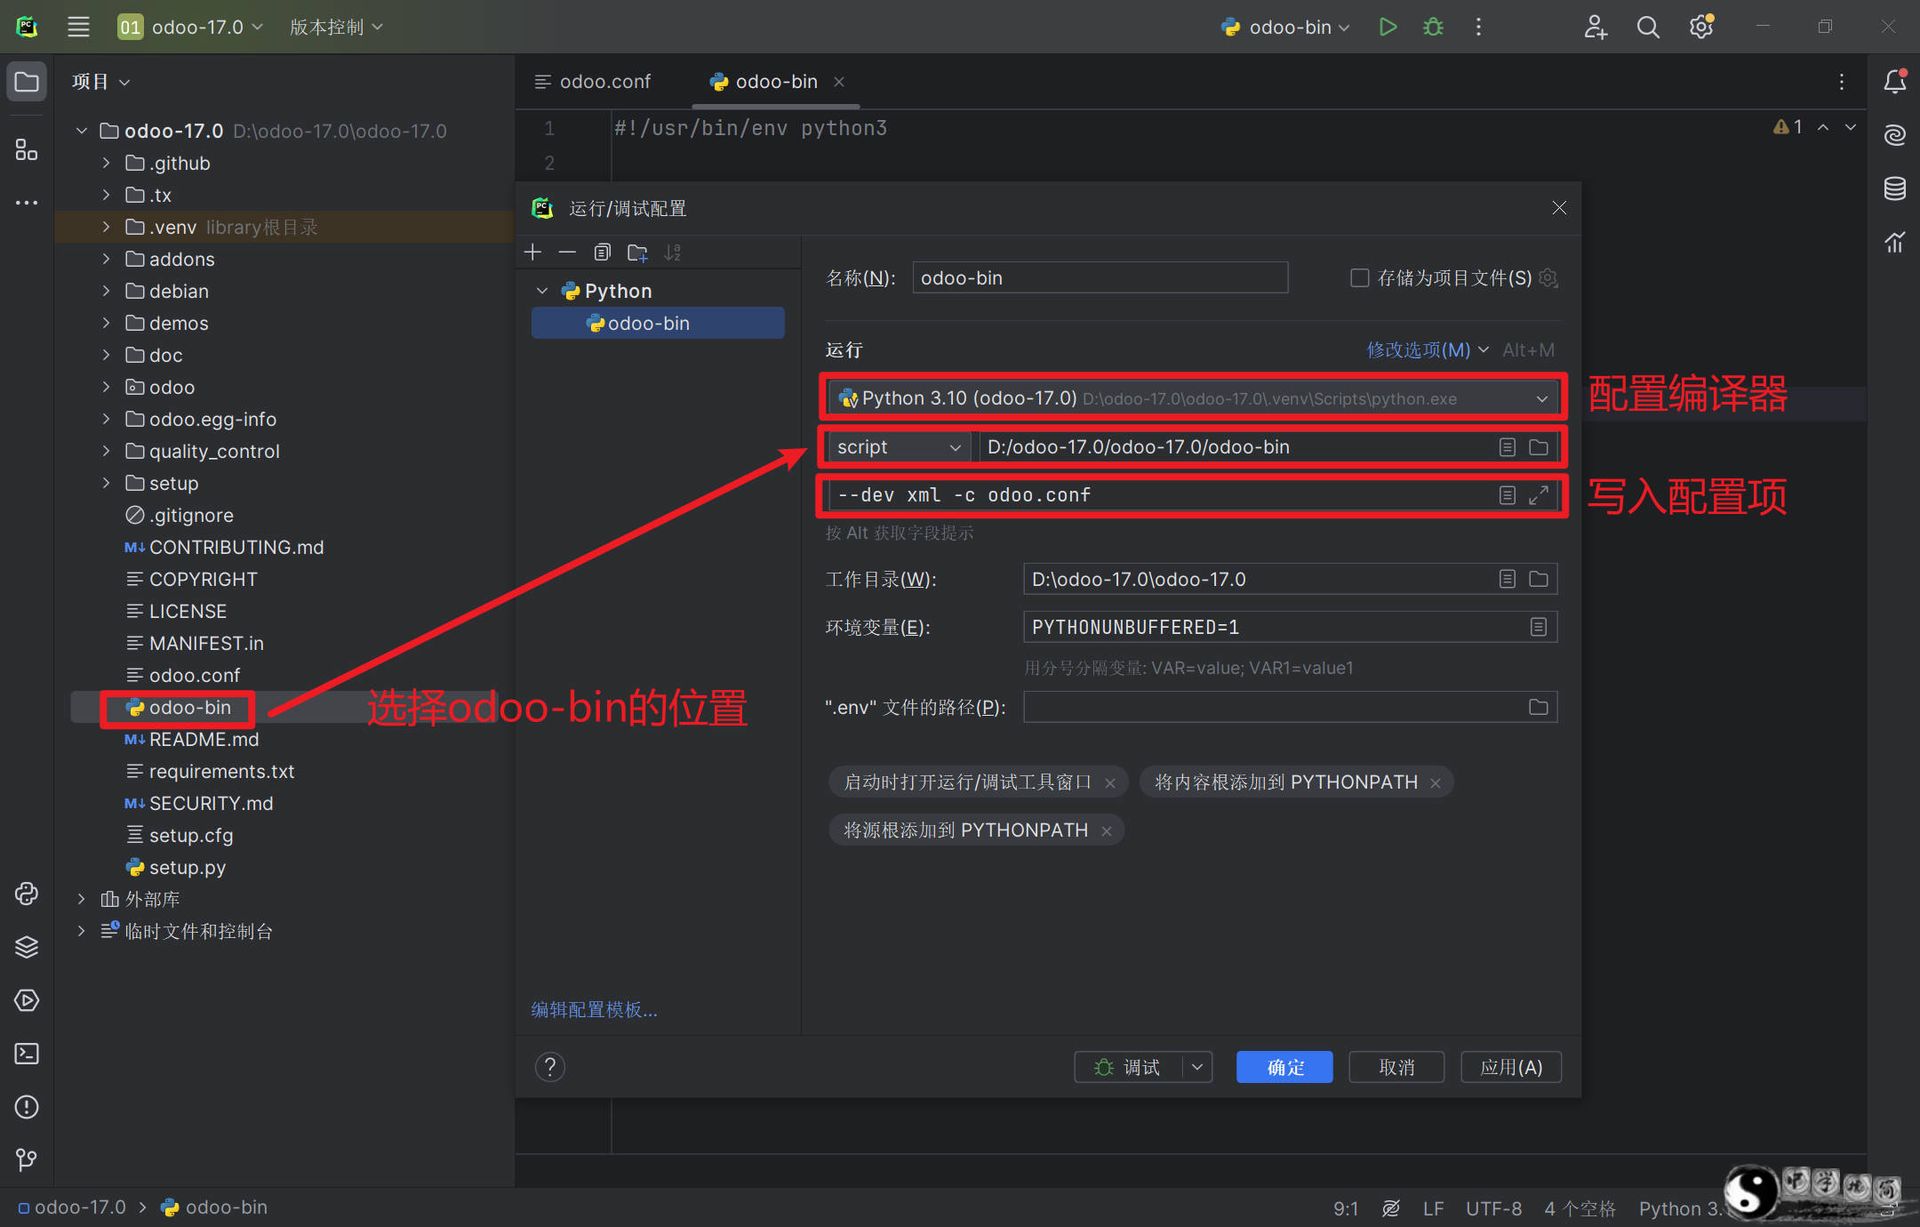Open the AI Assistant spiral icon

[x=1894, y=134]
